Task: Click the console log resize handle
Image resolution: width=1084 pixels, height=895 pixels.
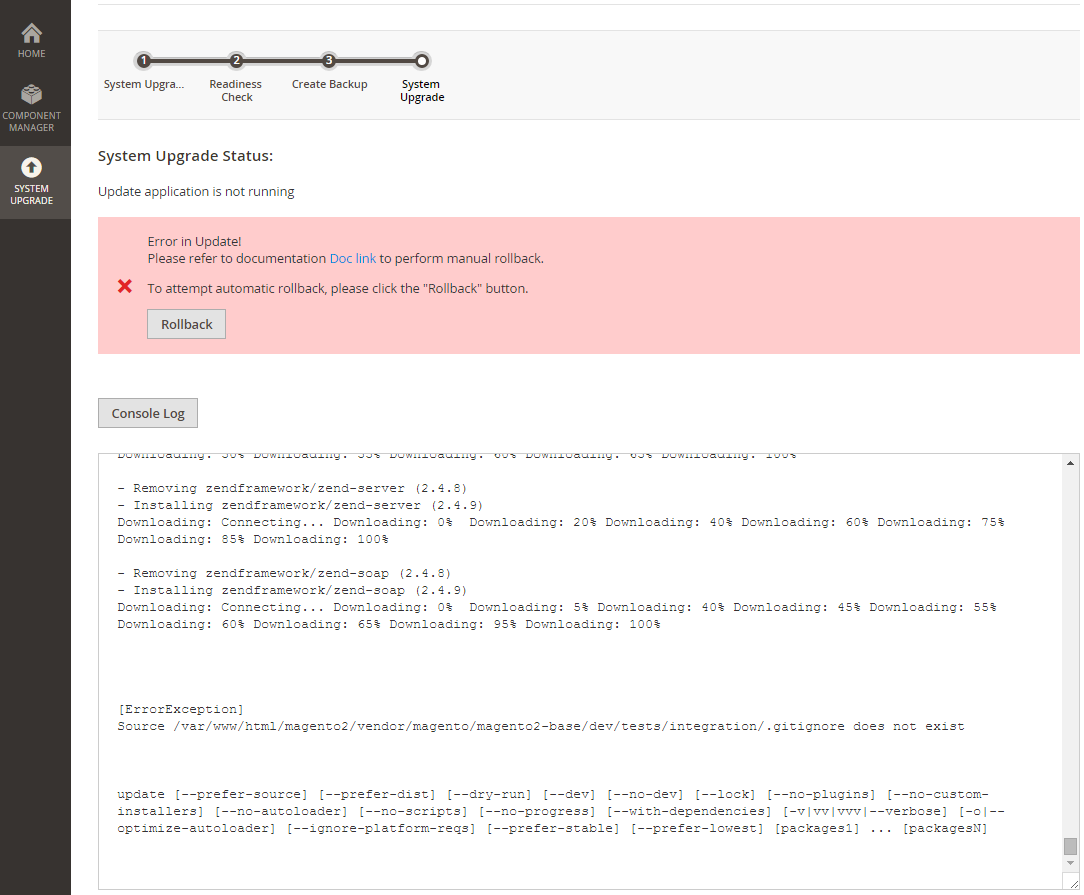Action: (1073, 883)
